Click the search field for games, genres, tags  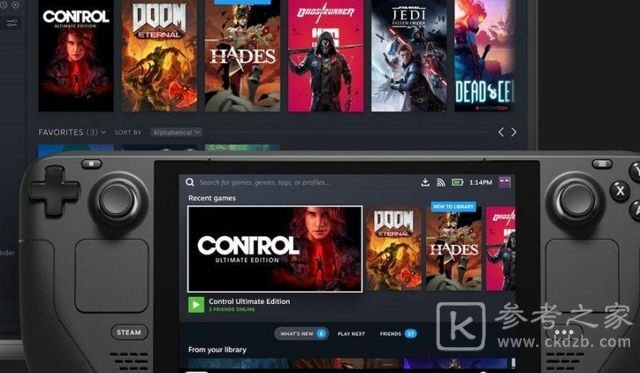pyautogui.click(x=264, y=182)
